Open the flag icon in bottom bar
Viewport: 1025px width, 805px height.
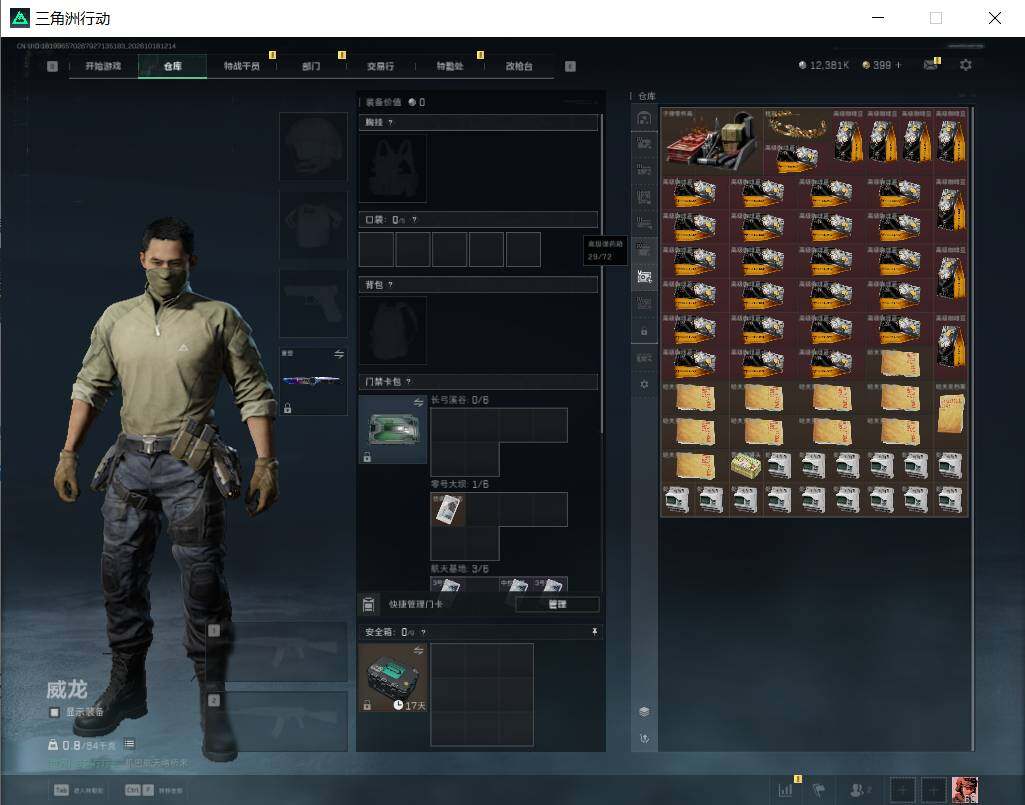(819, 790)
